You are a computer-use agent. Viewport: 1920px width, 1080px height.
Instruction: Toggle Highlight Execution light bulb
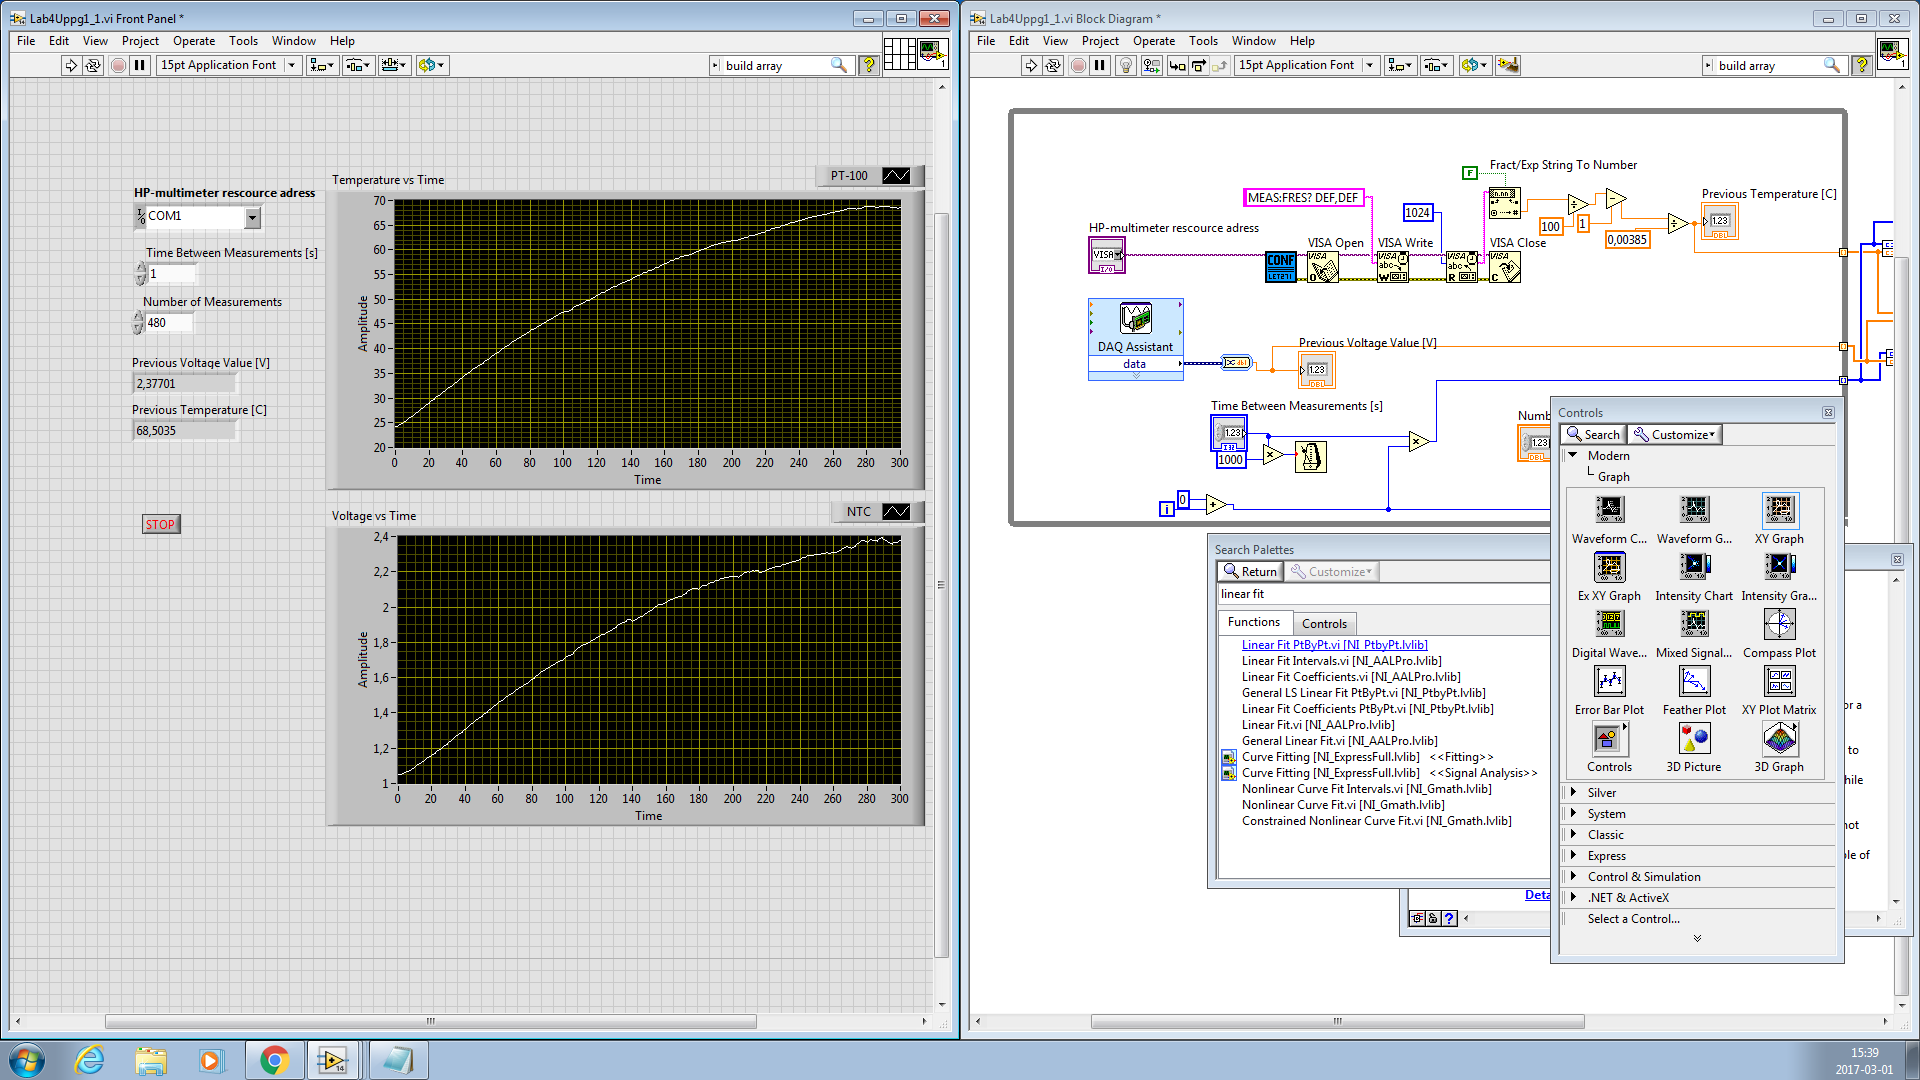click(1125, 65)
